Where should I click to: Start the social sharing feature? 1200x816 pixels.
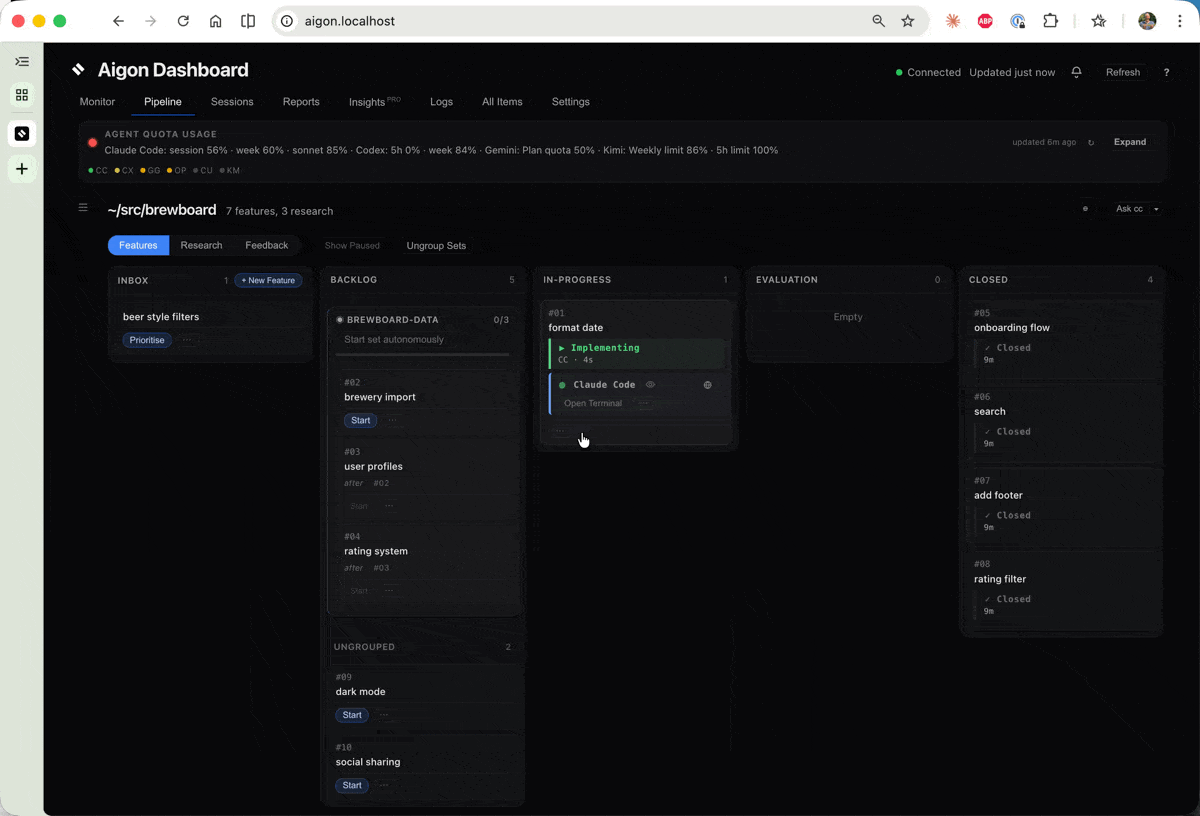[352, 785]
